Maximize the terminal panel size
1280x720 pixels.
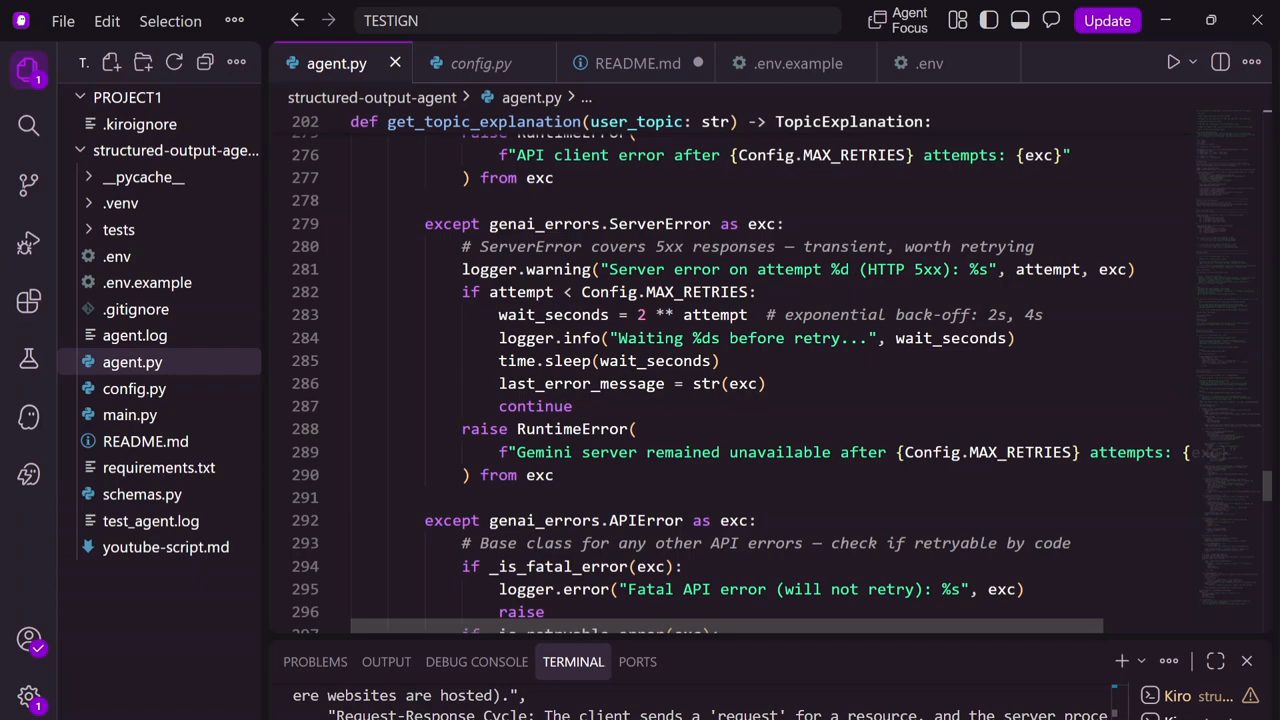[x=1215, y=661]
